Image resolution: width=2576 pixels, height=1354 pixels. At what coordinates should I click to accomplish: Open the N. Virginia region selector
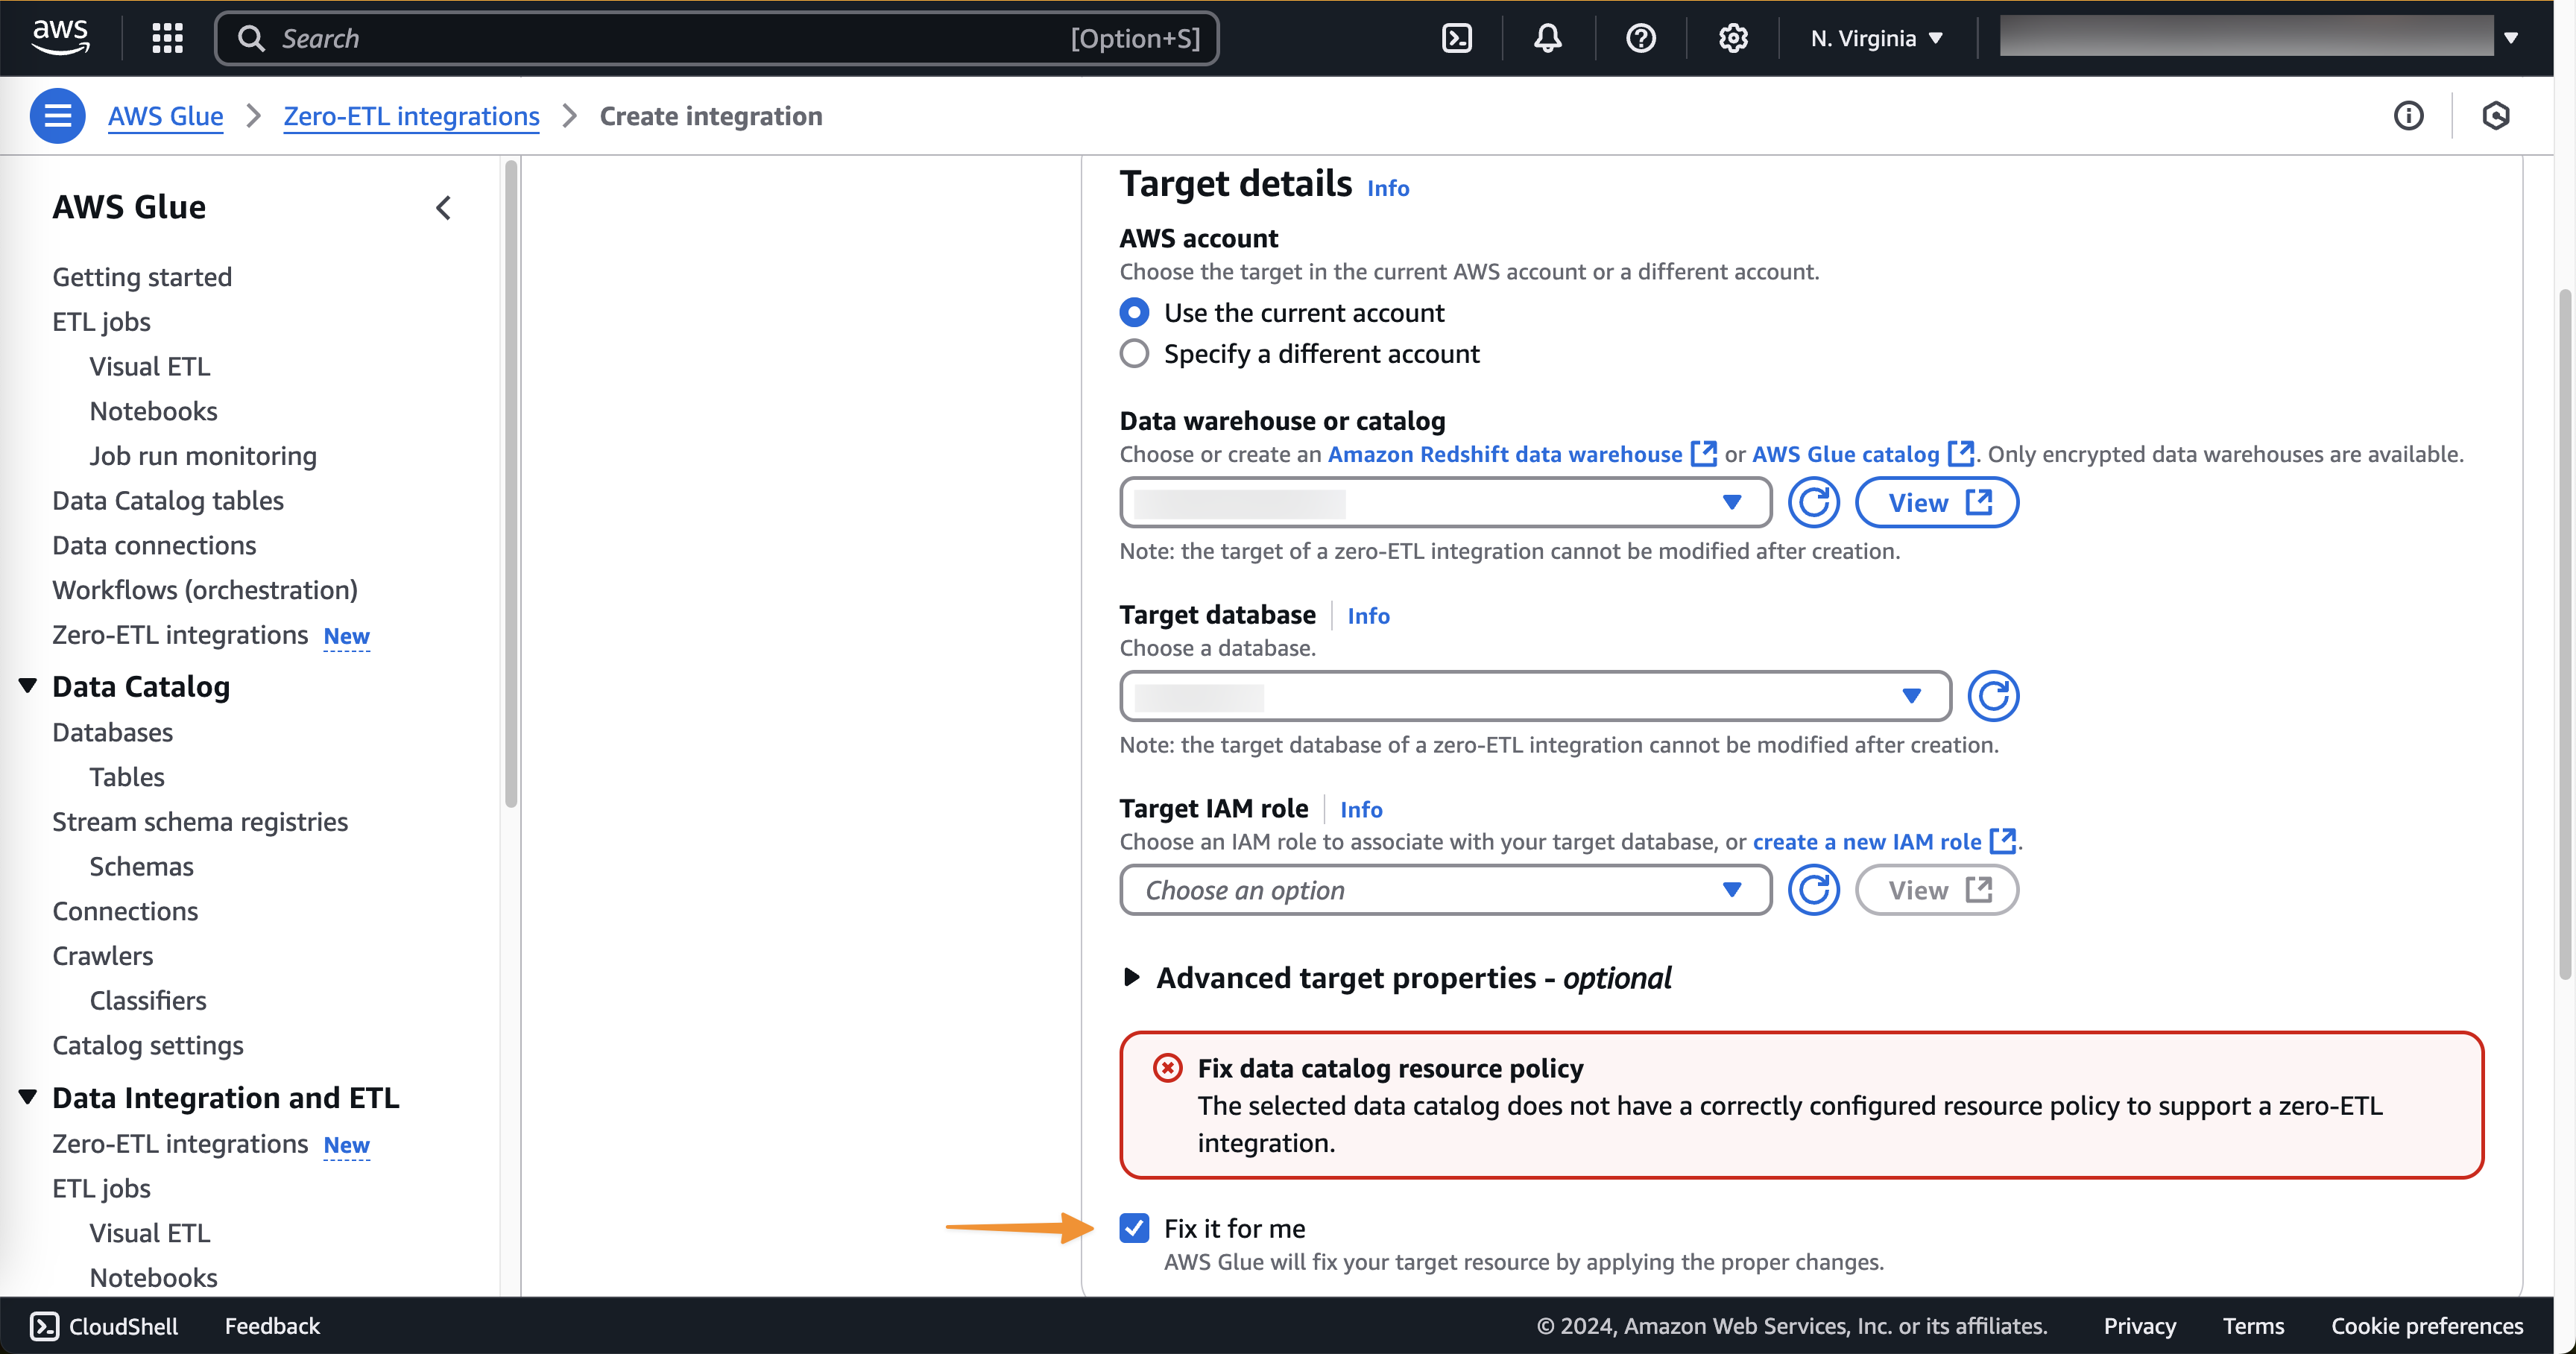(x=1875, y=38)
